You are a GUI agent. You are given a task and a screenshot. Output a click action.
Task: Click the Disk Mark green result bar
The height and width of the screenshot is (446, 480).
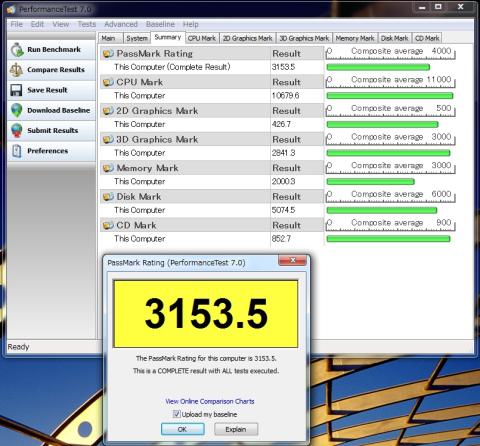pyautogui.click(x=382, y=210)
